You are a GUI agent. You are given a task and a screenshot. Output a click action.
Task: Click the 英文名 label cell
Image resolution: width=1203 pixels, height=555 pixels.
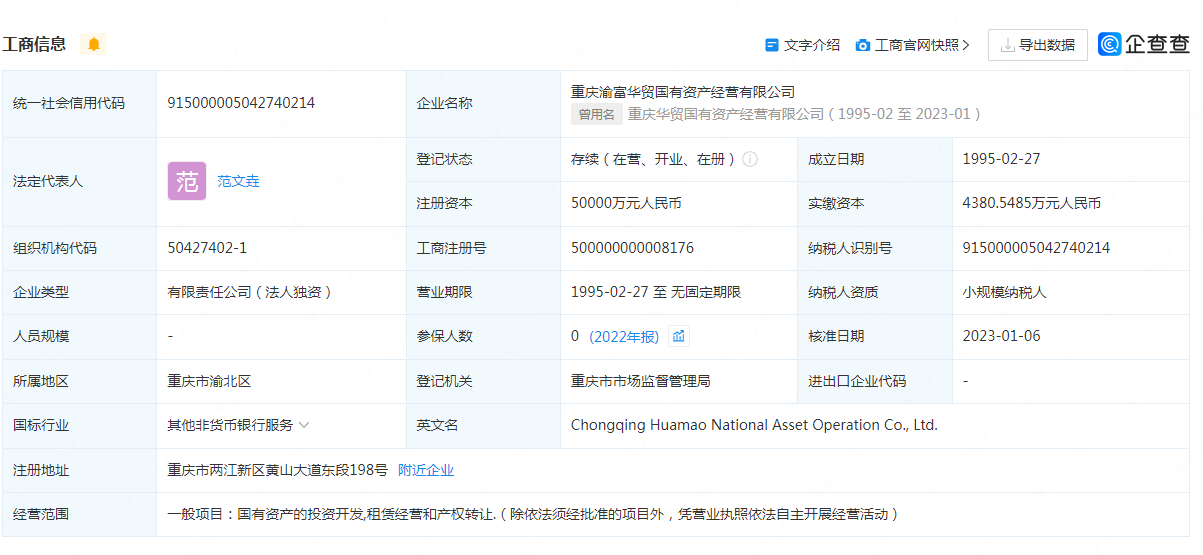tap(483, 425)
